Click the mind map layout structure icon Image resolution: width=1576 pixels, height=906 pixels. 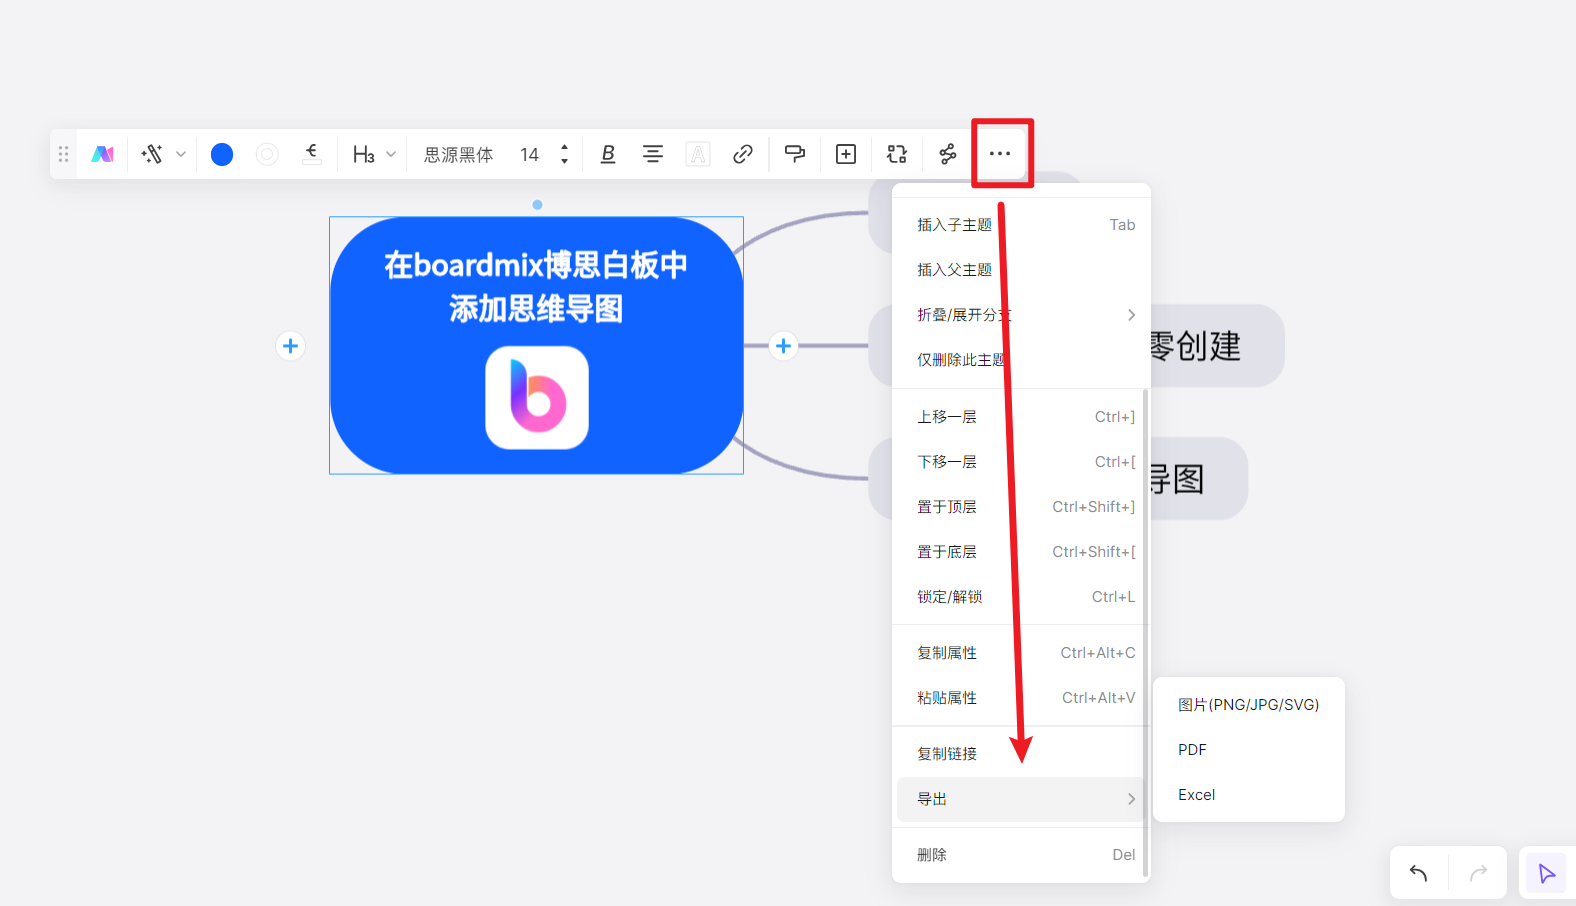948,154
